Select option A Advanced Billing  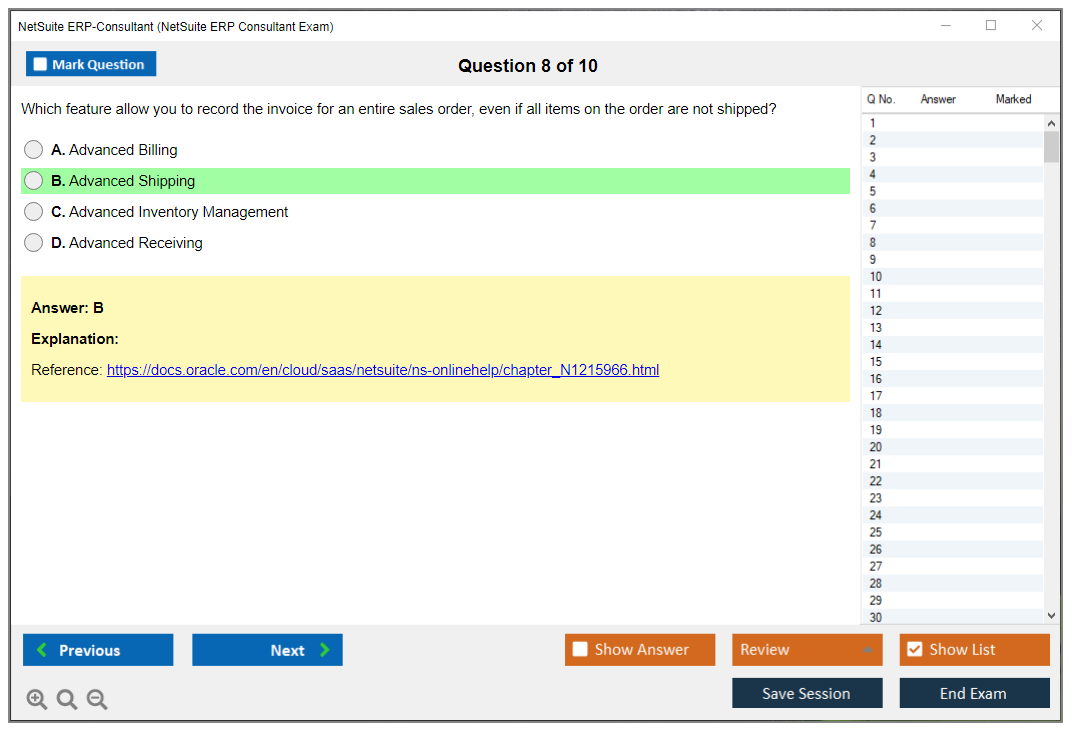point(34,149)
